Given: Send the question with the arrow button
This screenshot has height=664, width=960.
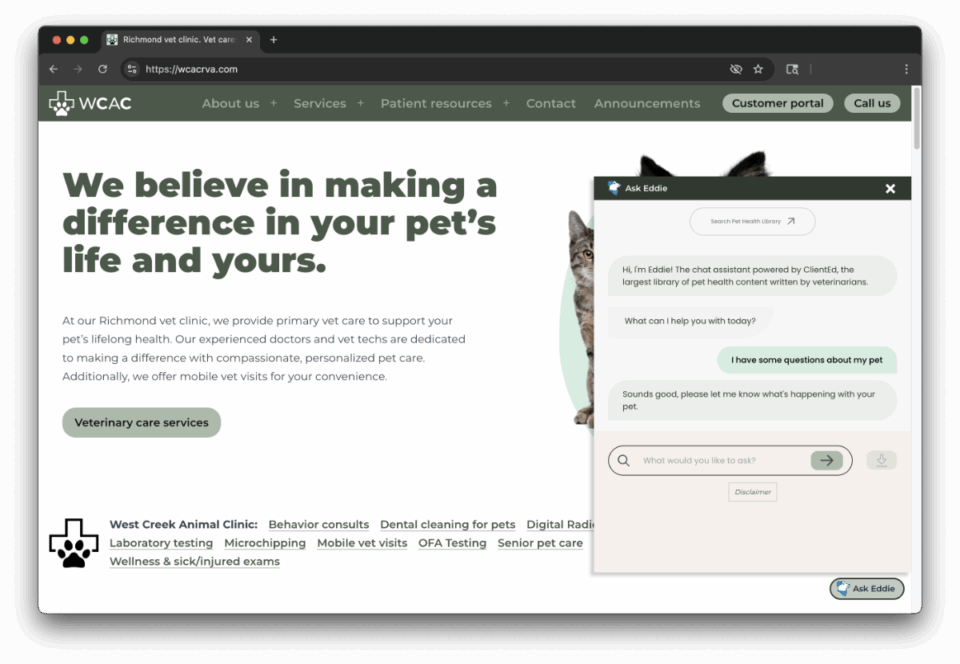Looking at the screenshot, I should click(826, 460).
